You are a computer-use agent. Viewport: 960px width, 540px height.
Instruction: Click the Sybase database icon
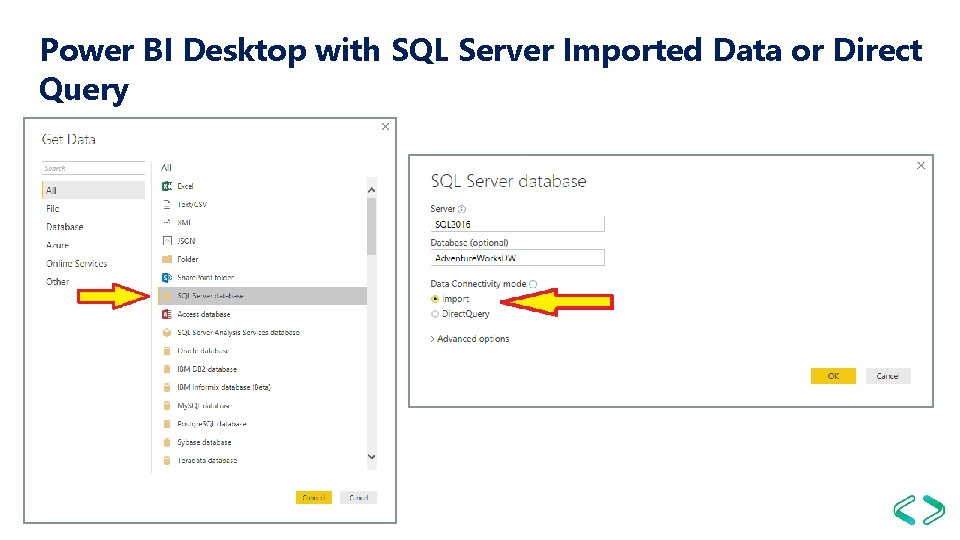click(x=167, y=442)
